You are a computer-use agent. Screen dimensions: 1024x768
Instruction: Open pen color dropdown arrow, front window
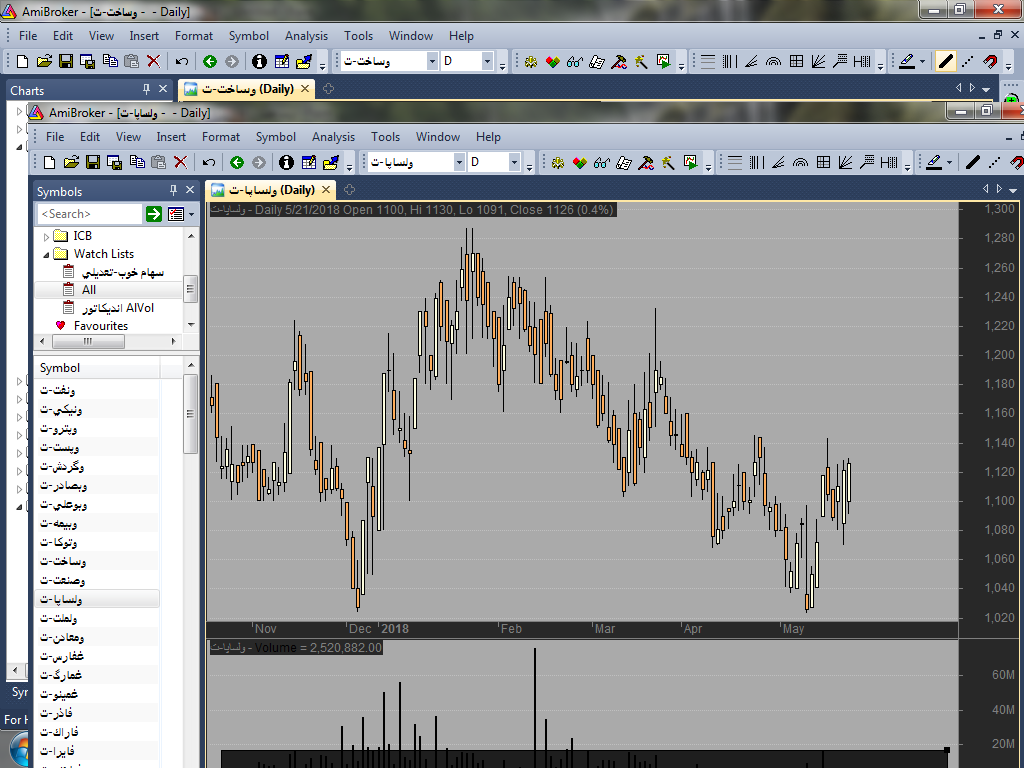(x=949, y=163)
